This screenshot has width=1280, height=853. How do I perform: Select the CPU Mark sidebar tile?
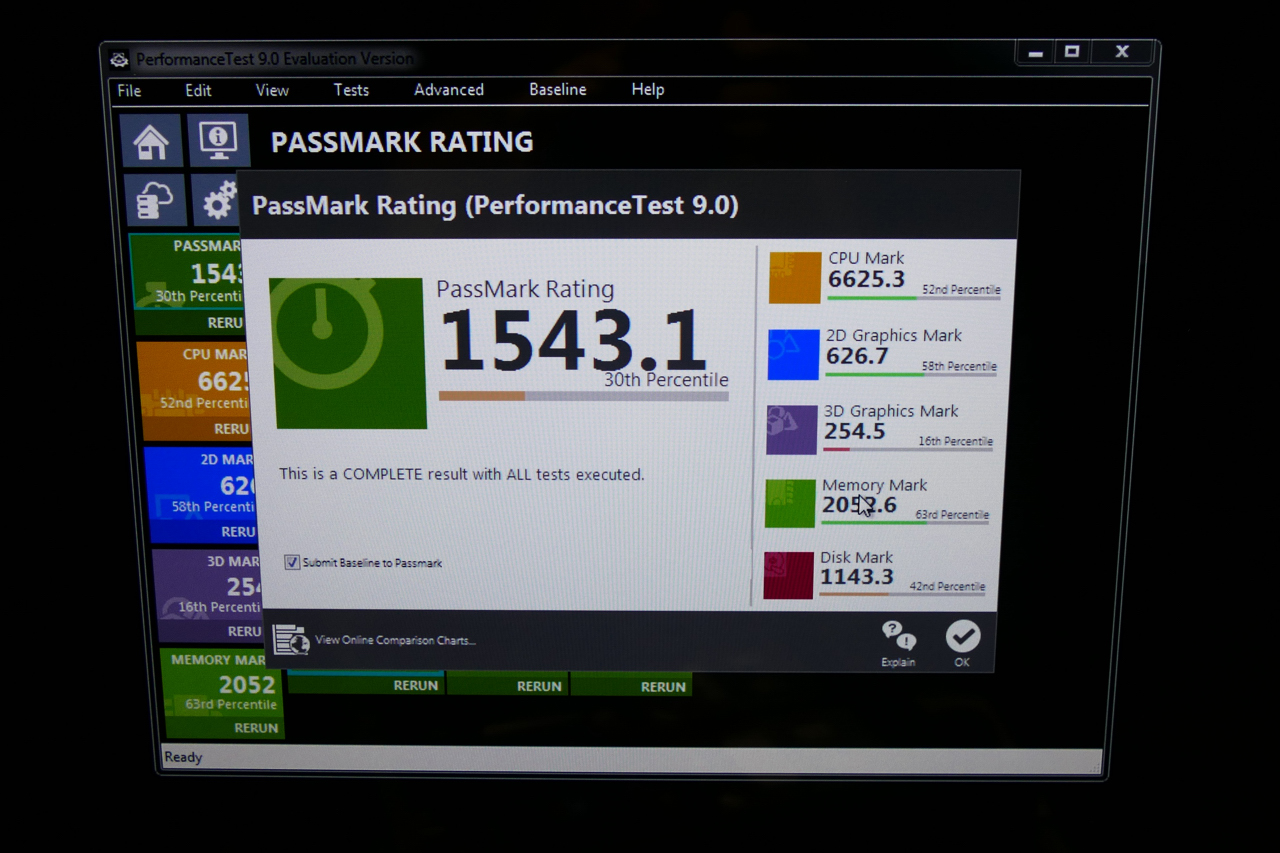tap(195, 391)
